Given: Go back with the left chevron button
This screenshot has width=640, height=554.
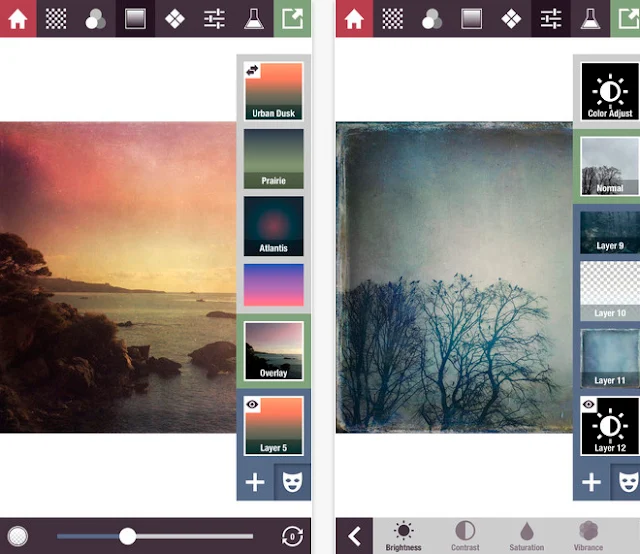Looking at the screenshot, I should click(x=354, y=536).
